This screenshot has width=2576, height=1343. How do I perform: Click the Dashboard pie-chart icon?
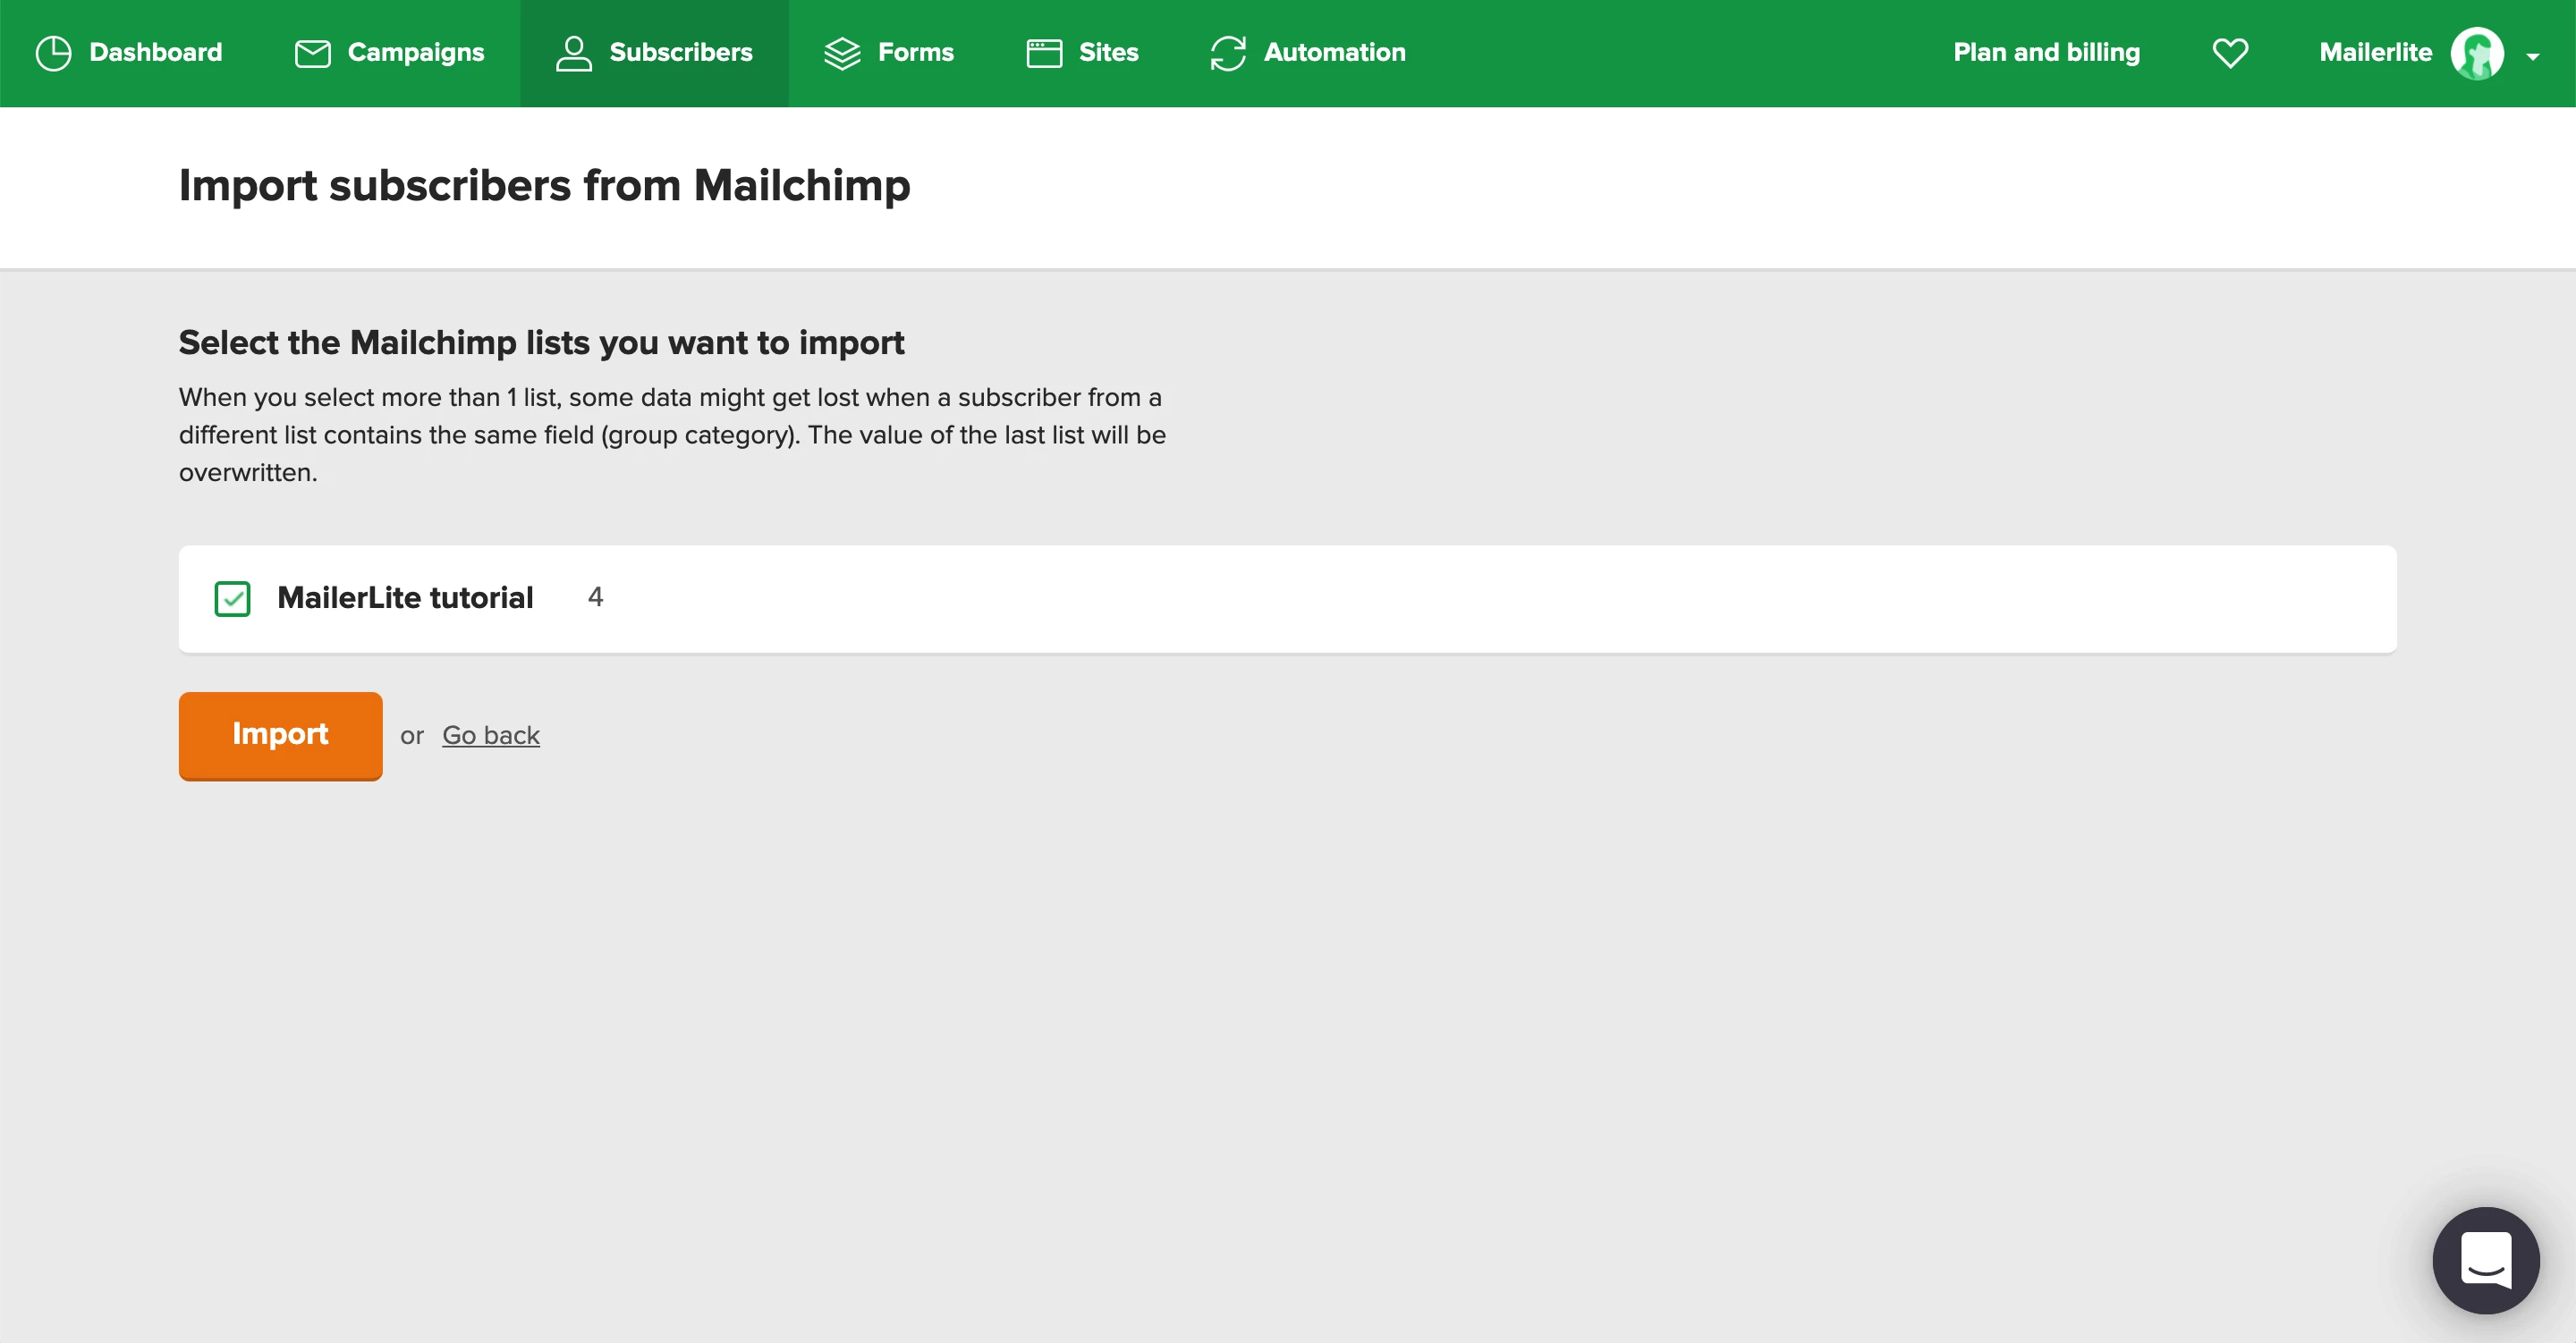click(x=53, y=53)
